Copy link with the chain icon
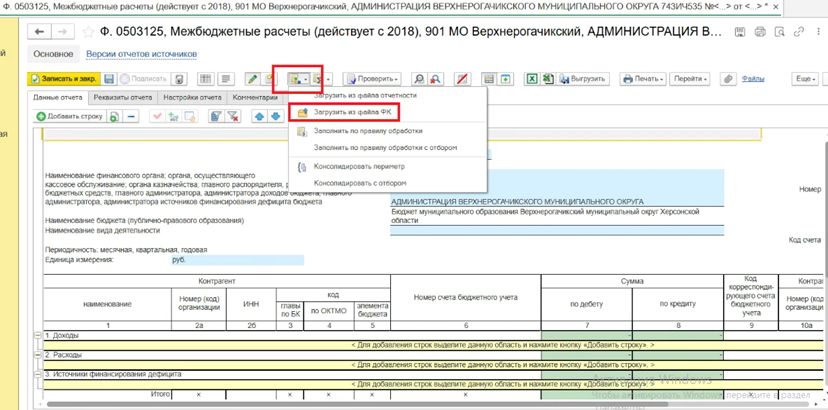The image size is (828, 410). [x=798, y=32]
